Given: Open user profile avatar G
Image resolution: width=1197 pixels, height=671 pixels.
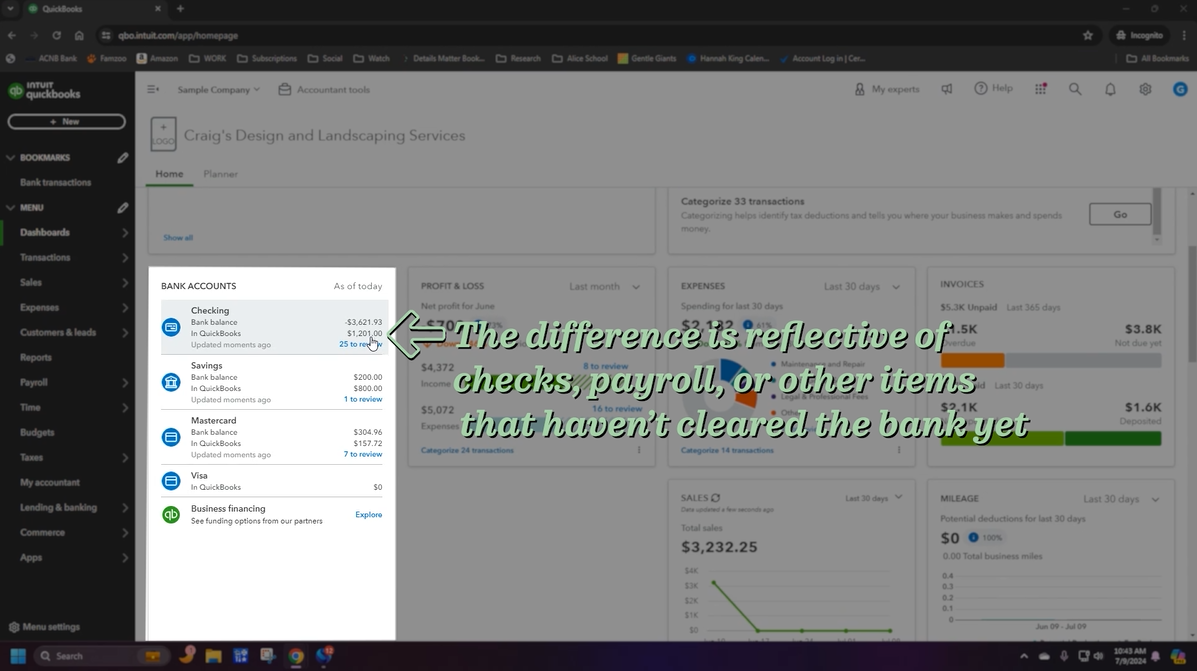Looking at the screenshot, I should tap(1180, 89).
